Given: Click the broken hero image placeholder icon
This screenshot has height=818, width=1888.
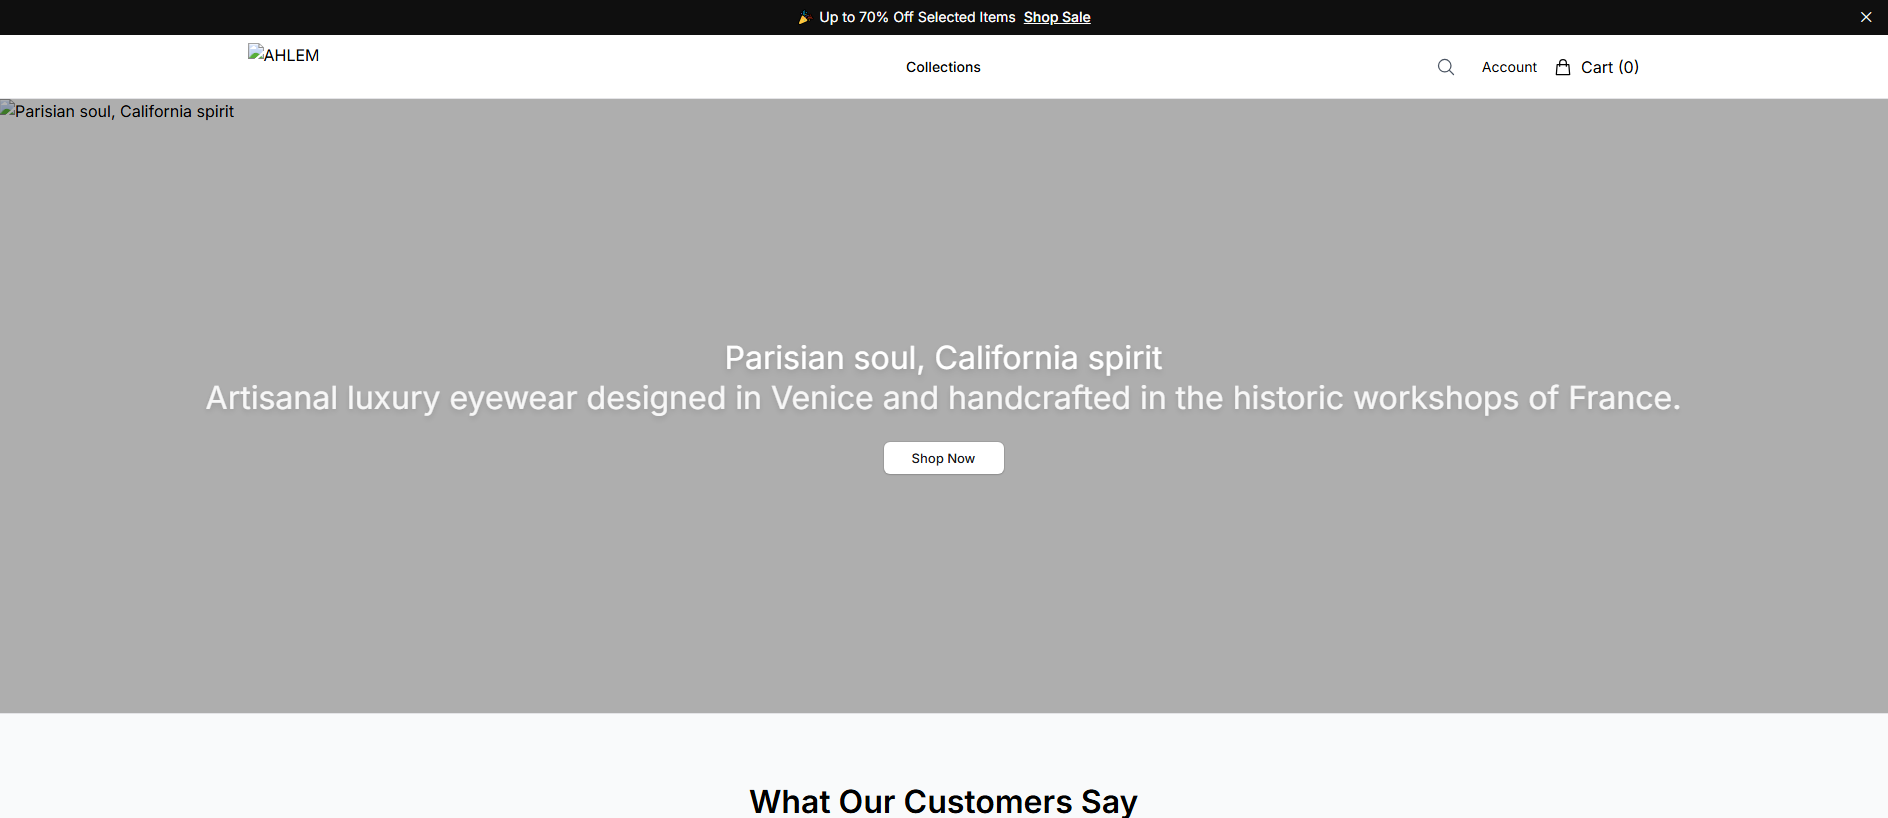Looking at the screenshot, I should coord(7,108).
